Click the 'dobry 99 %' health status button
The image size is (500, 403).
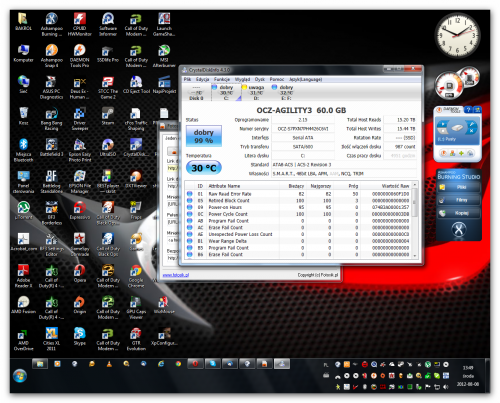point(204,136)
